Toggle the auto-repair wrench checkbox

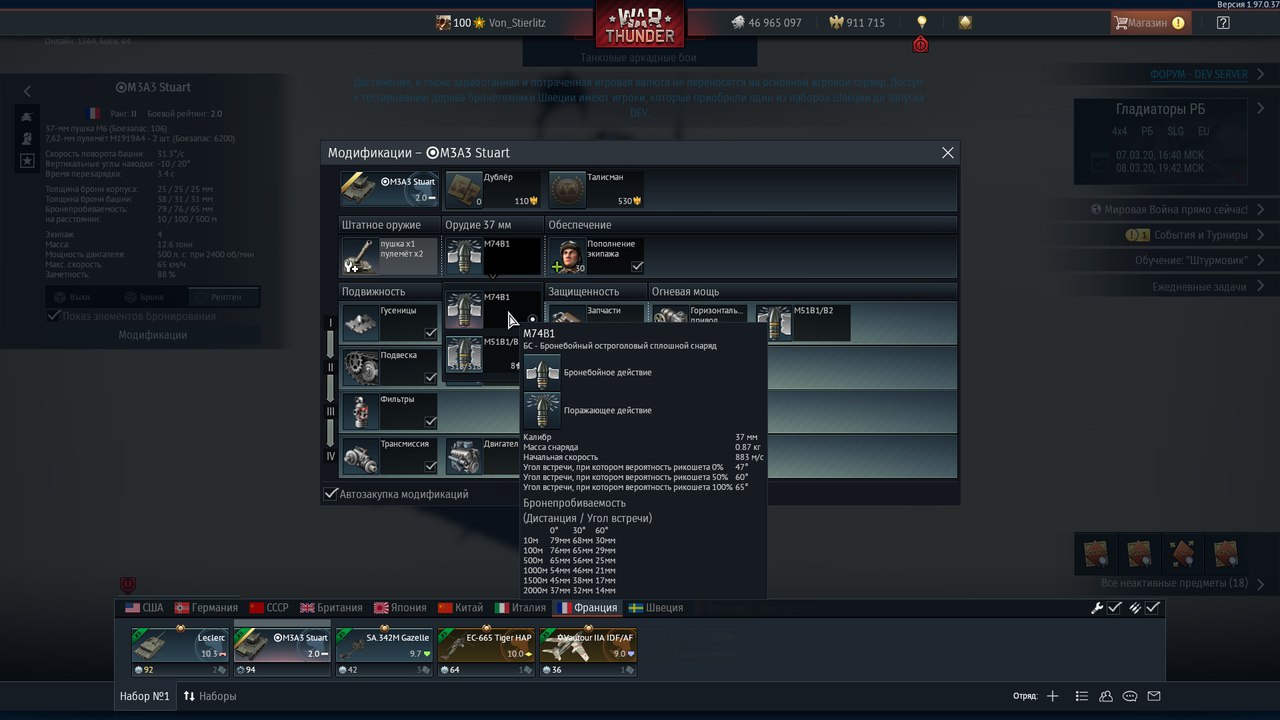pos(1115,608)
